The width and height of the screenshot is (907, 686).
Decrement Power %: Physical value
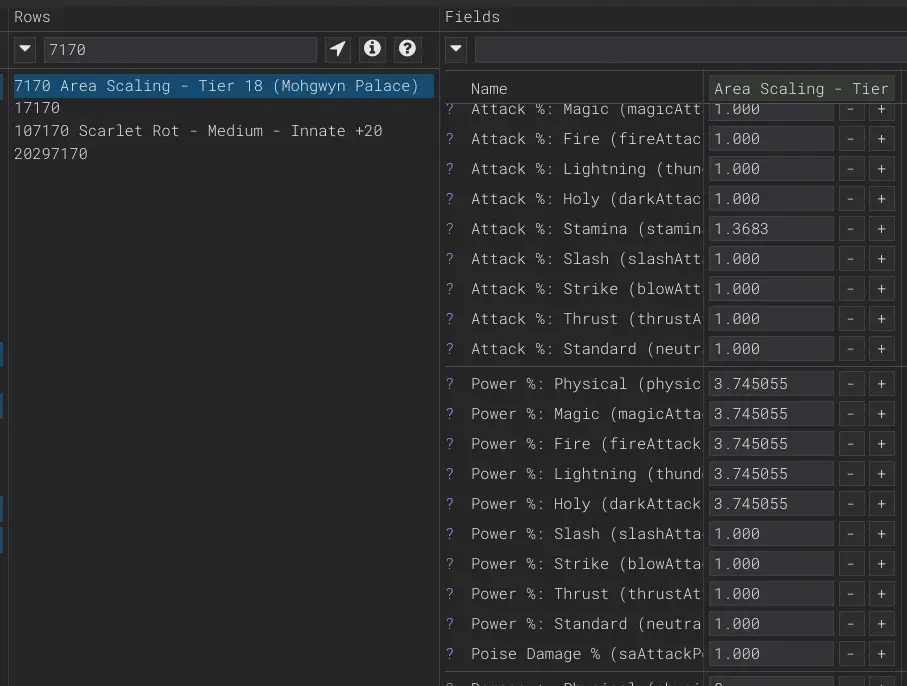850,384
